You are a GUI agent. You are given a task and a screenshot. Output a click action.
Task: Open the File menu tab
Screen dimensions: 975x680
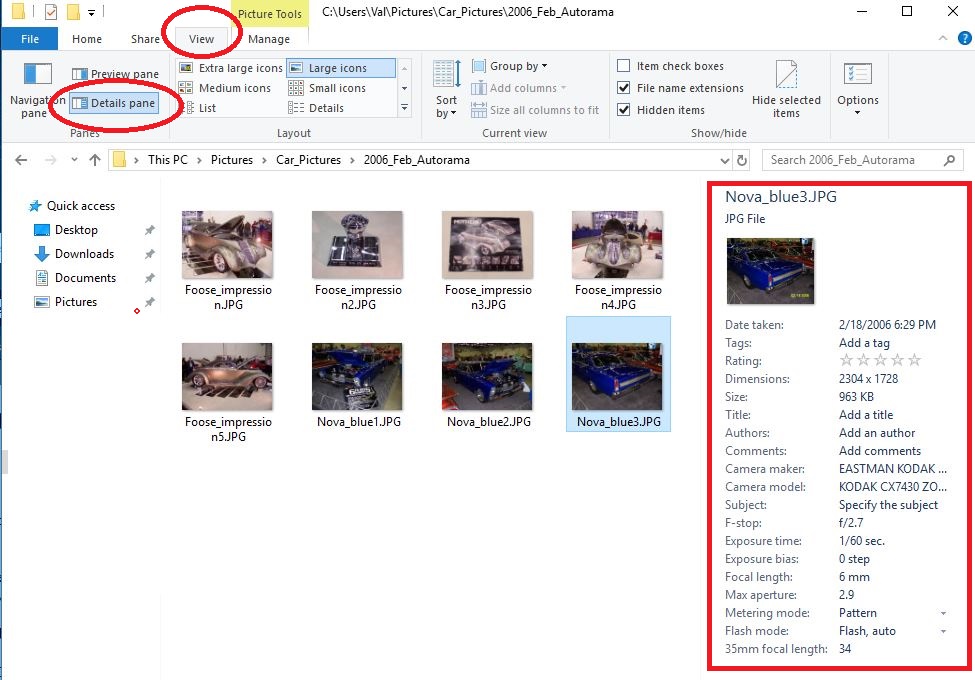pyautogui.click(x=30, y=39)
